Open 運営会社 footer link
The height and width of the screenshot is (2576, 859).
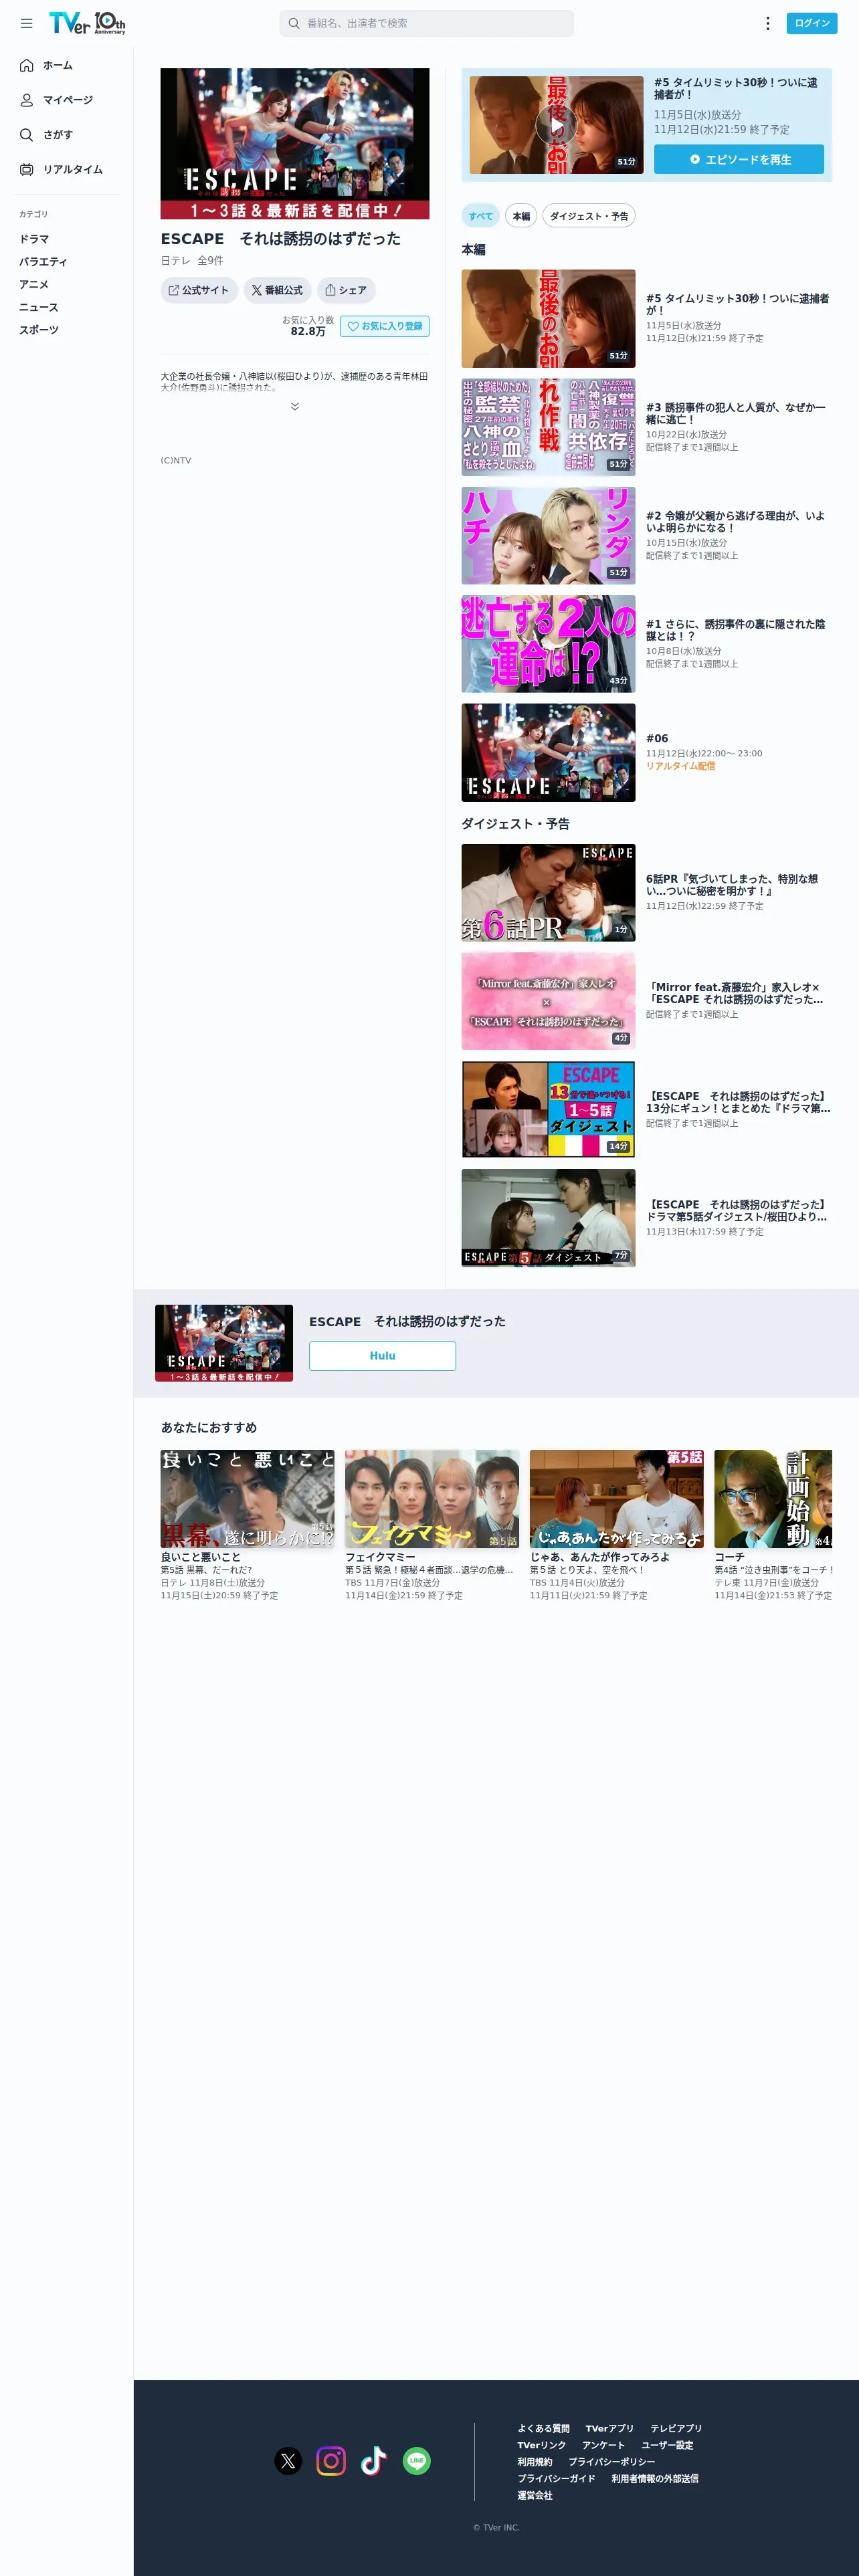pyautogui.click(x=534, y=2495)
